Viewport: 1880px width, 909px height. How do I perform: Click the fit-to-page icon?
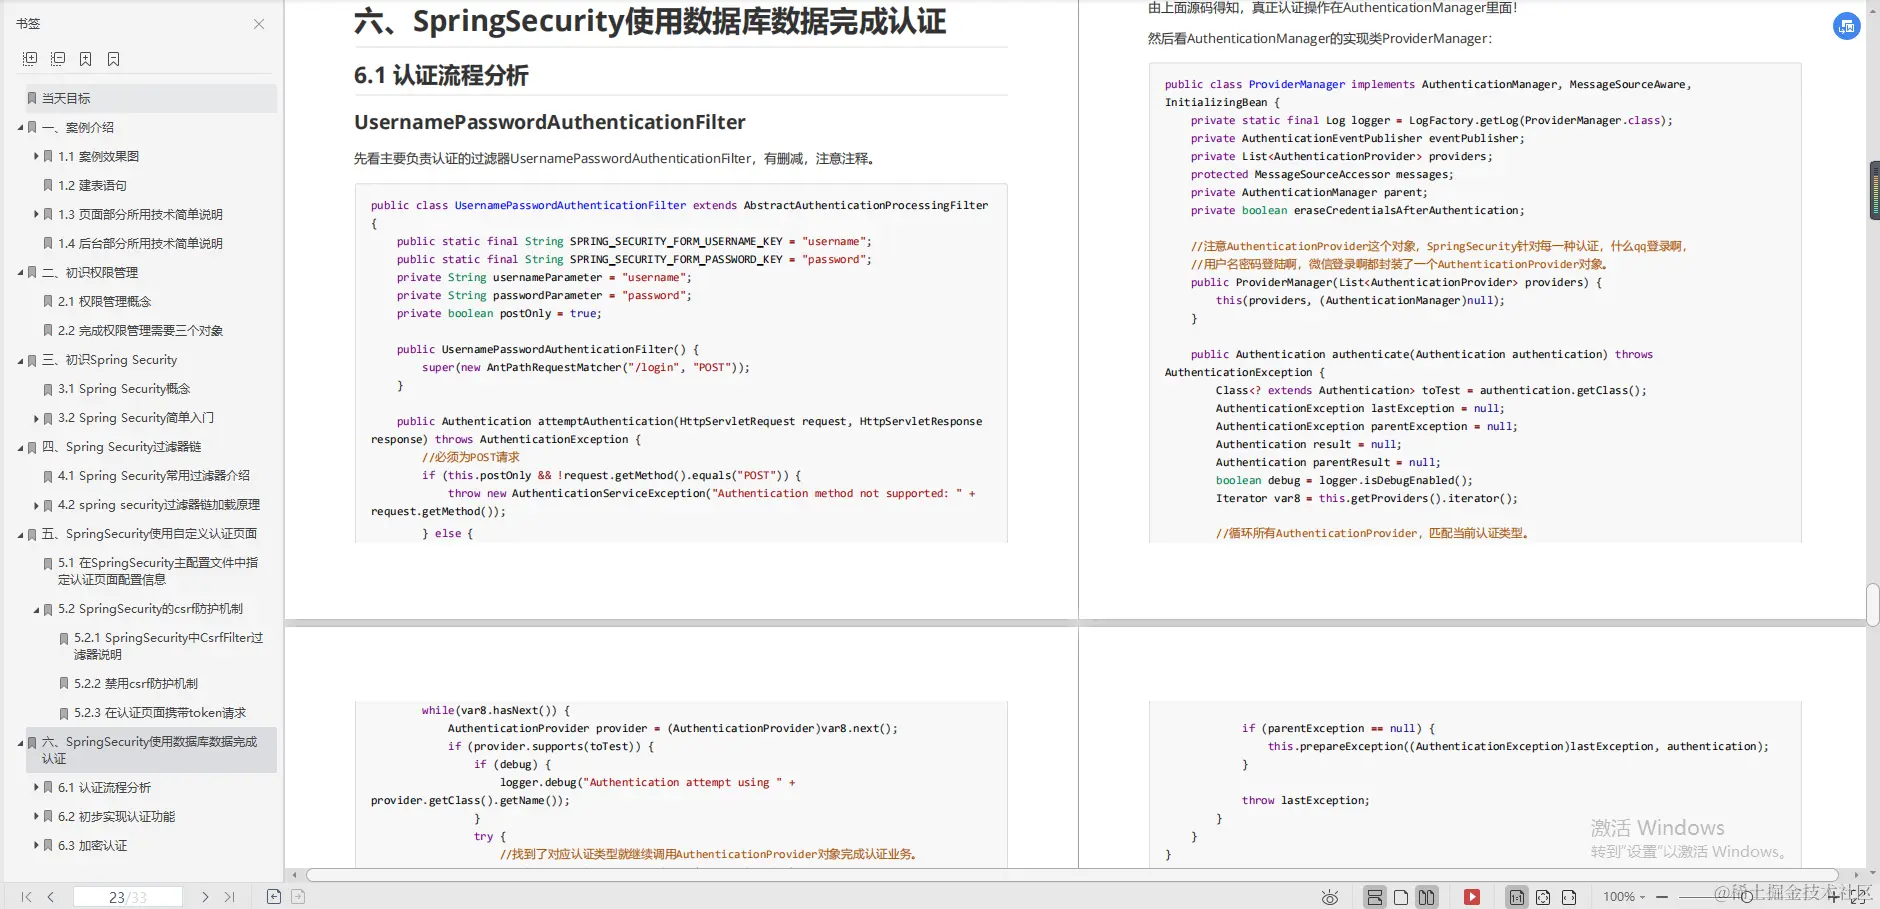(x=1544, y=896)
